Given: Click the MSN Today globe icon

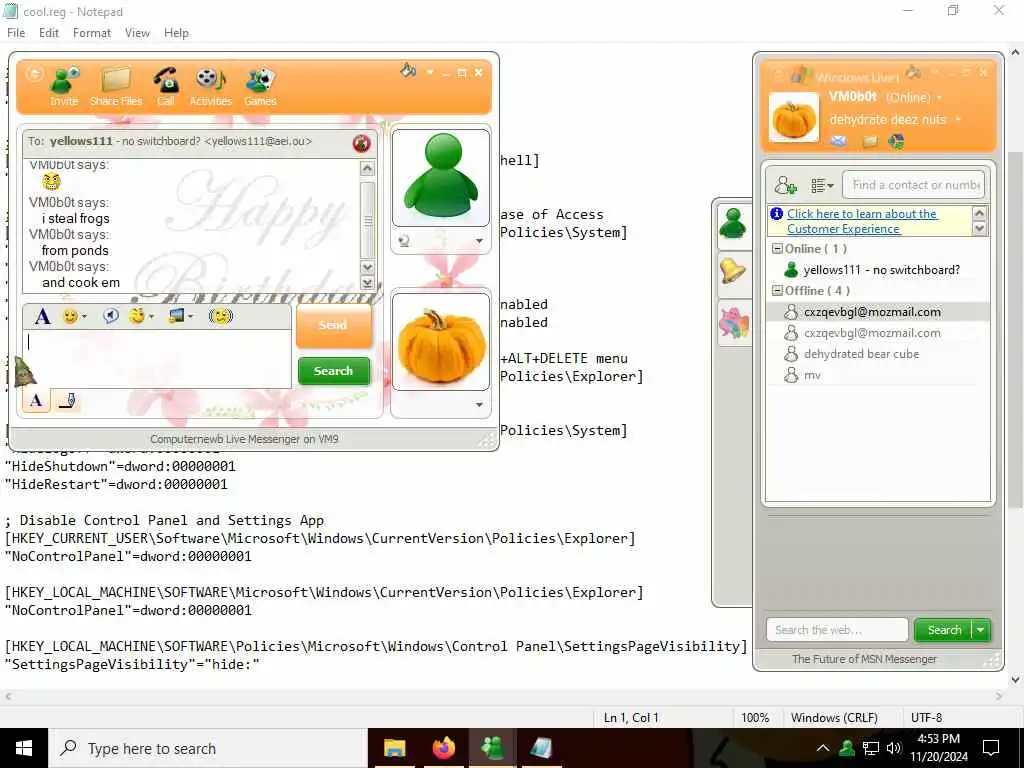Looking at the screenshot, I should pyautogui.click(x=896, y=141).
